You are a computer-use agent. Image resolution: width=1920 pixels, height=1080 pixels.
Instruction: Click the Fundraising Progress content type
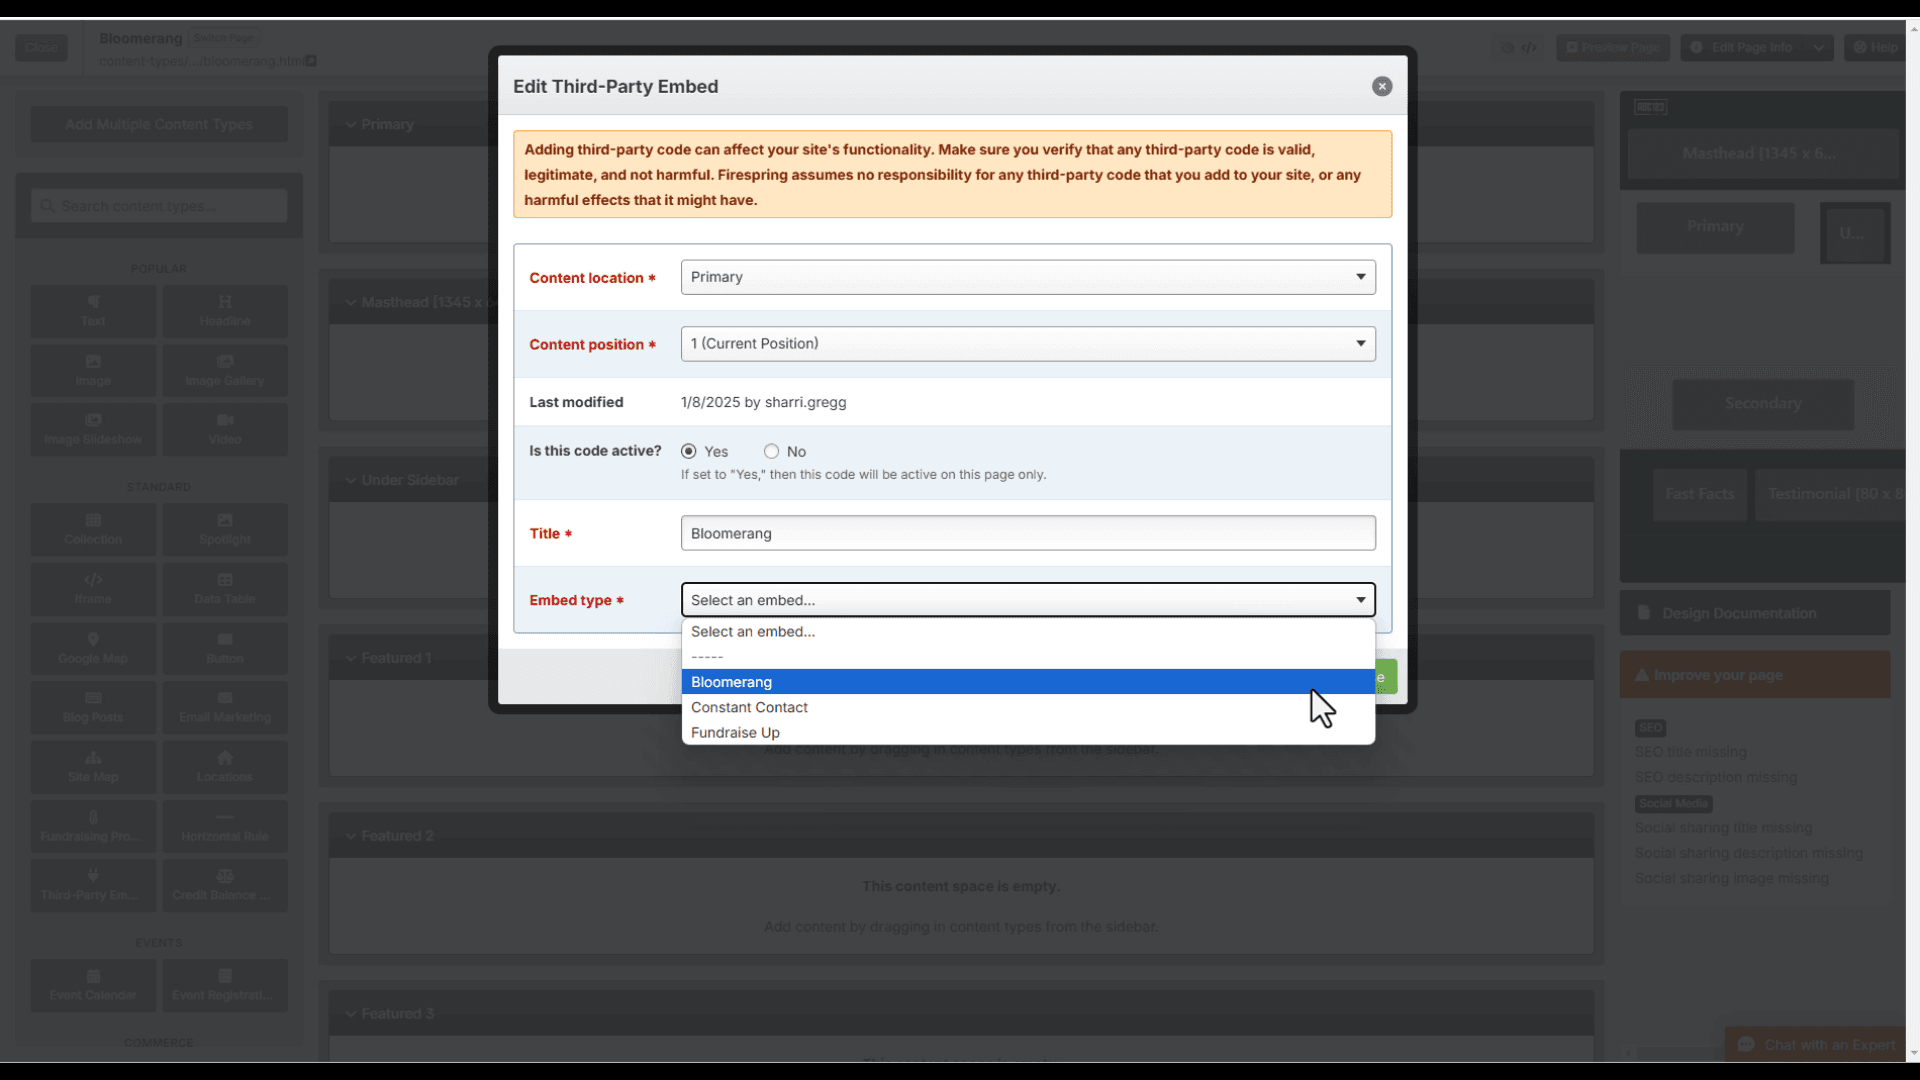93,826
